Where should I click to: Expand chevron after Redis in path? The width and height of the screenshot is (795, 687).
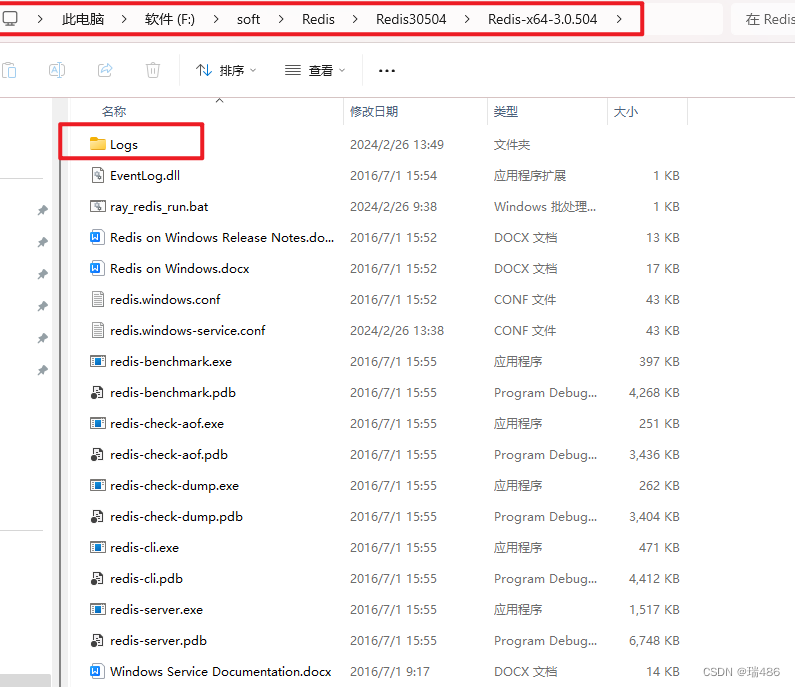355,19
